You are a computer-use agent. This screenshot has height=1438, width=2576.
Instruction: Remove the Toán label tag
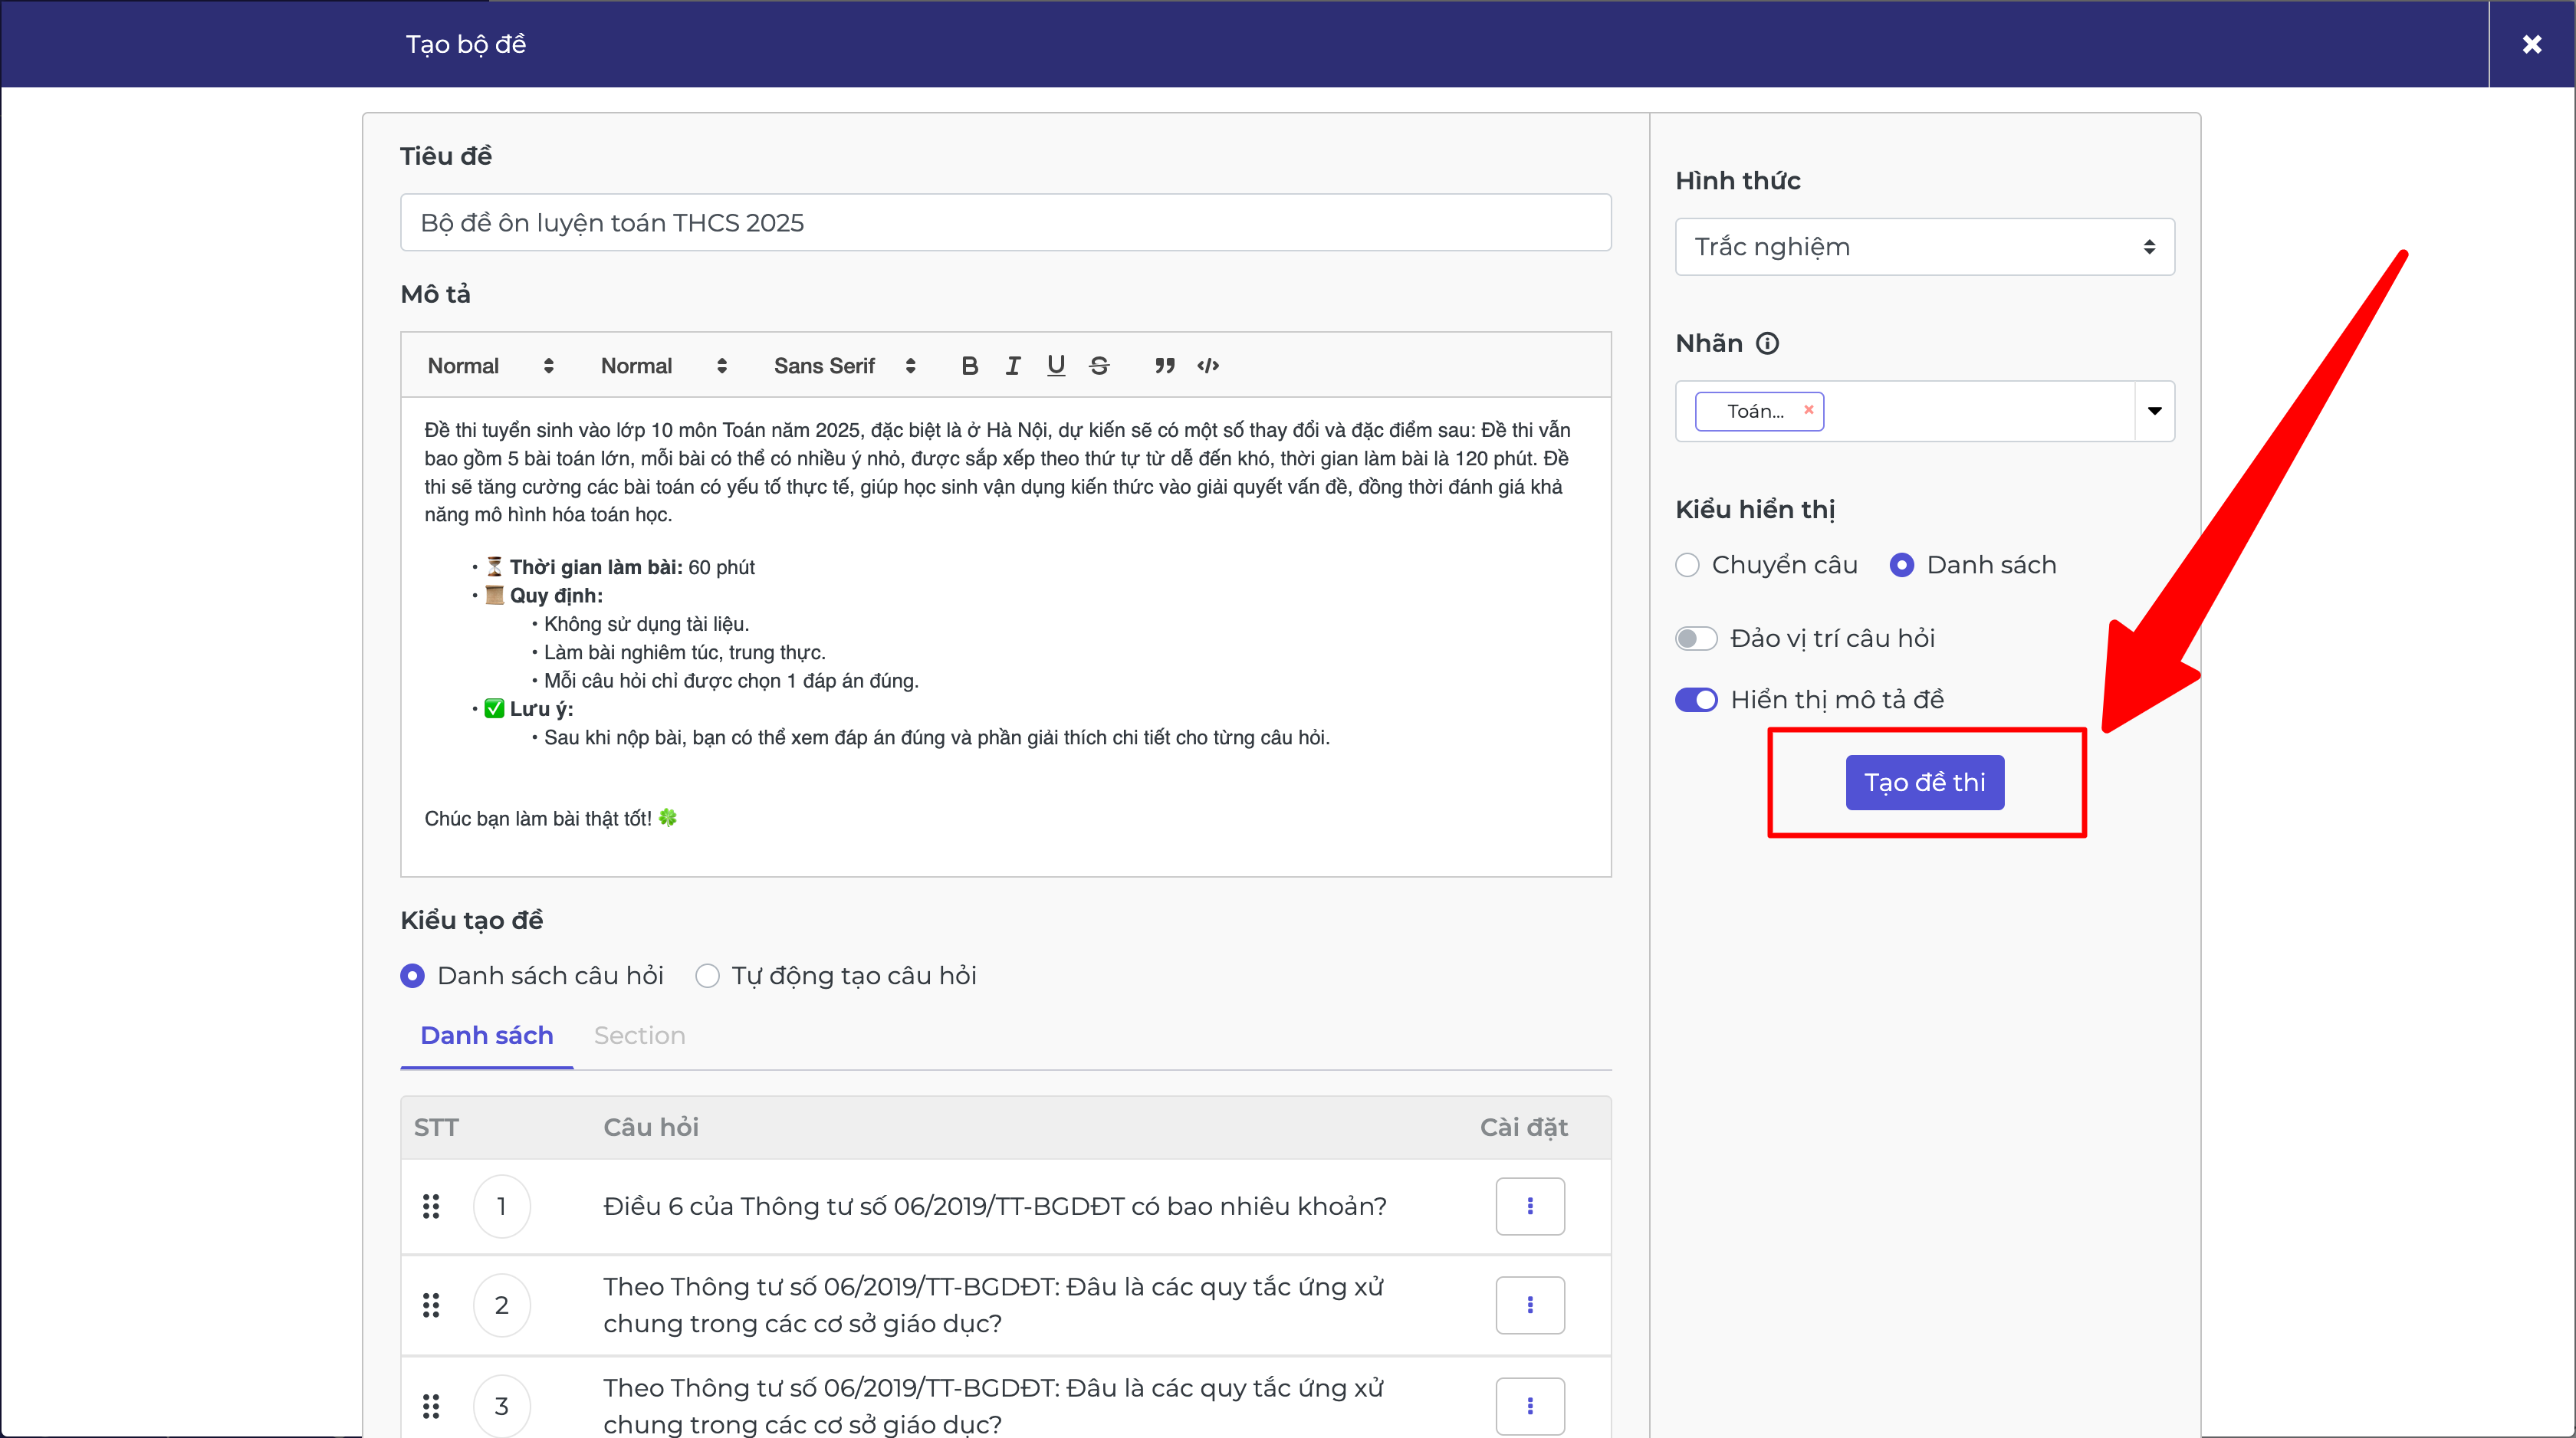[x=1808, y=410]
